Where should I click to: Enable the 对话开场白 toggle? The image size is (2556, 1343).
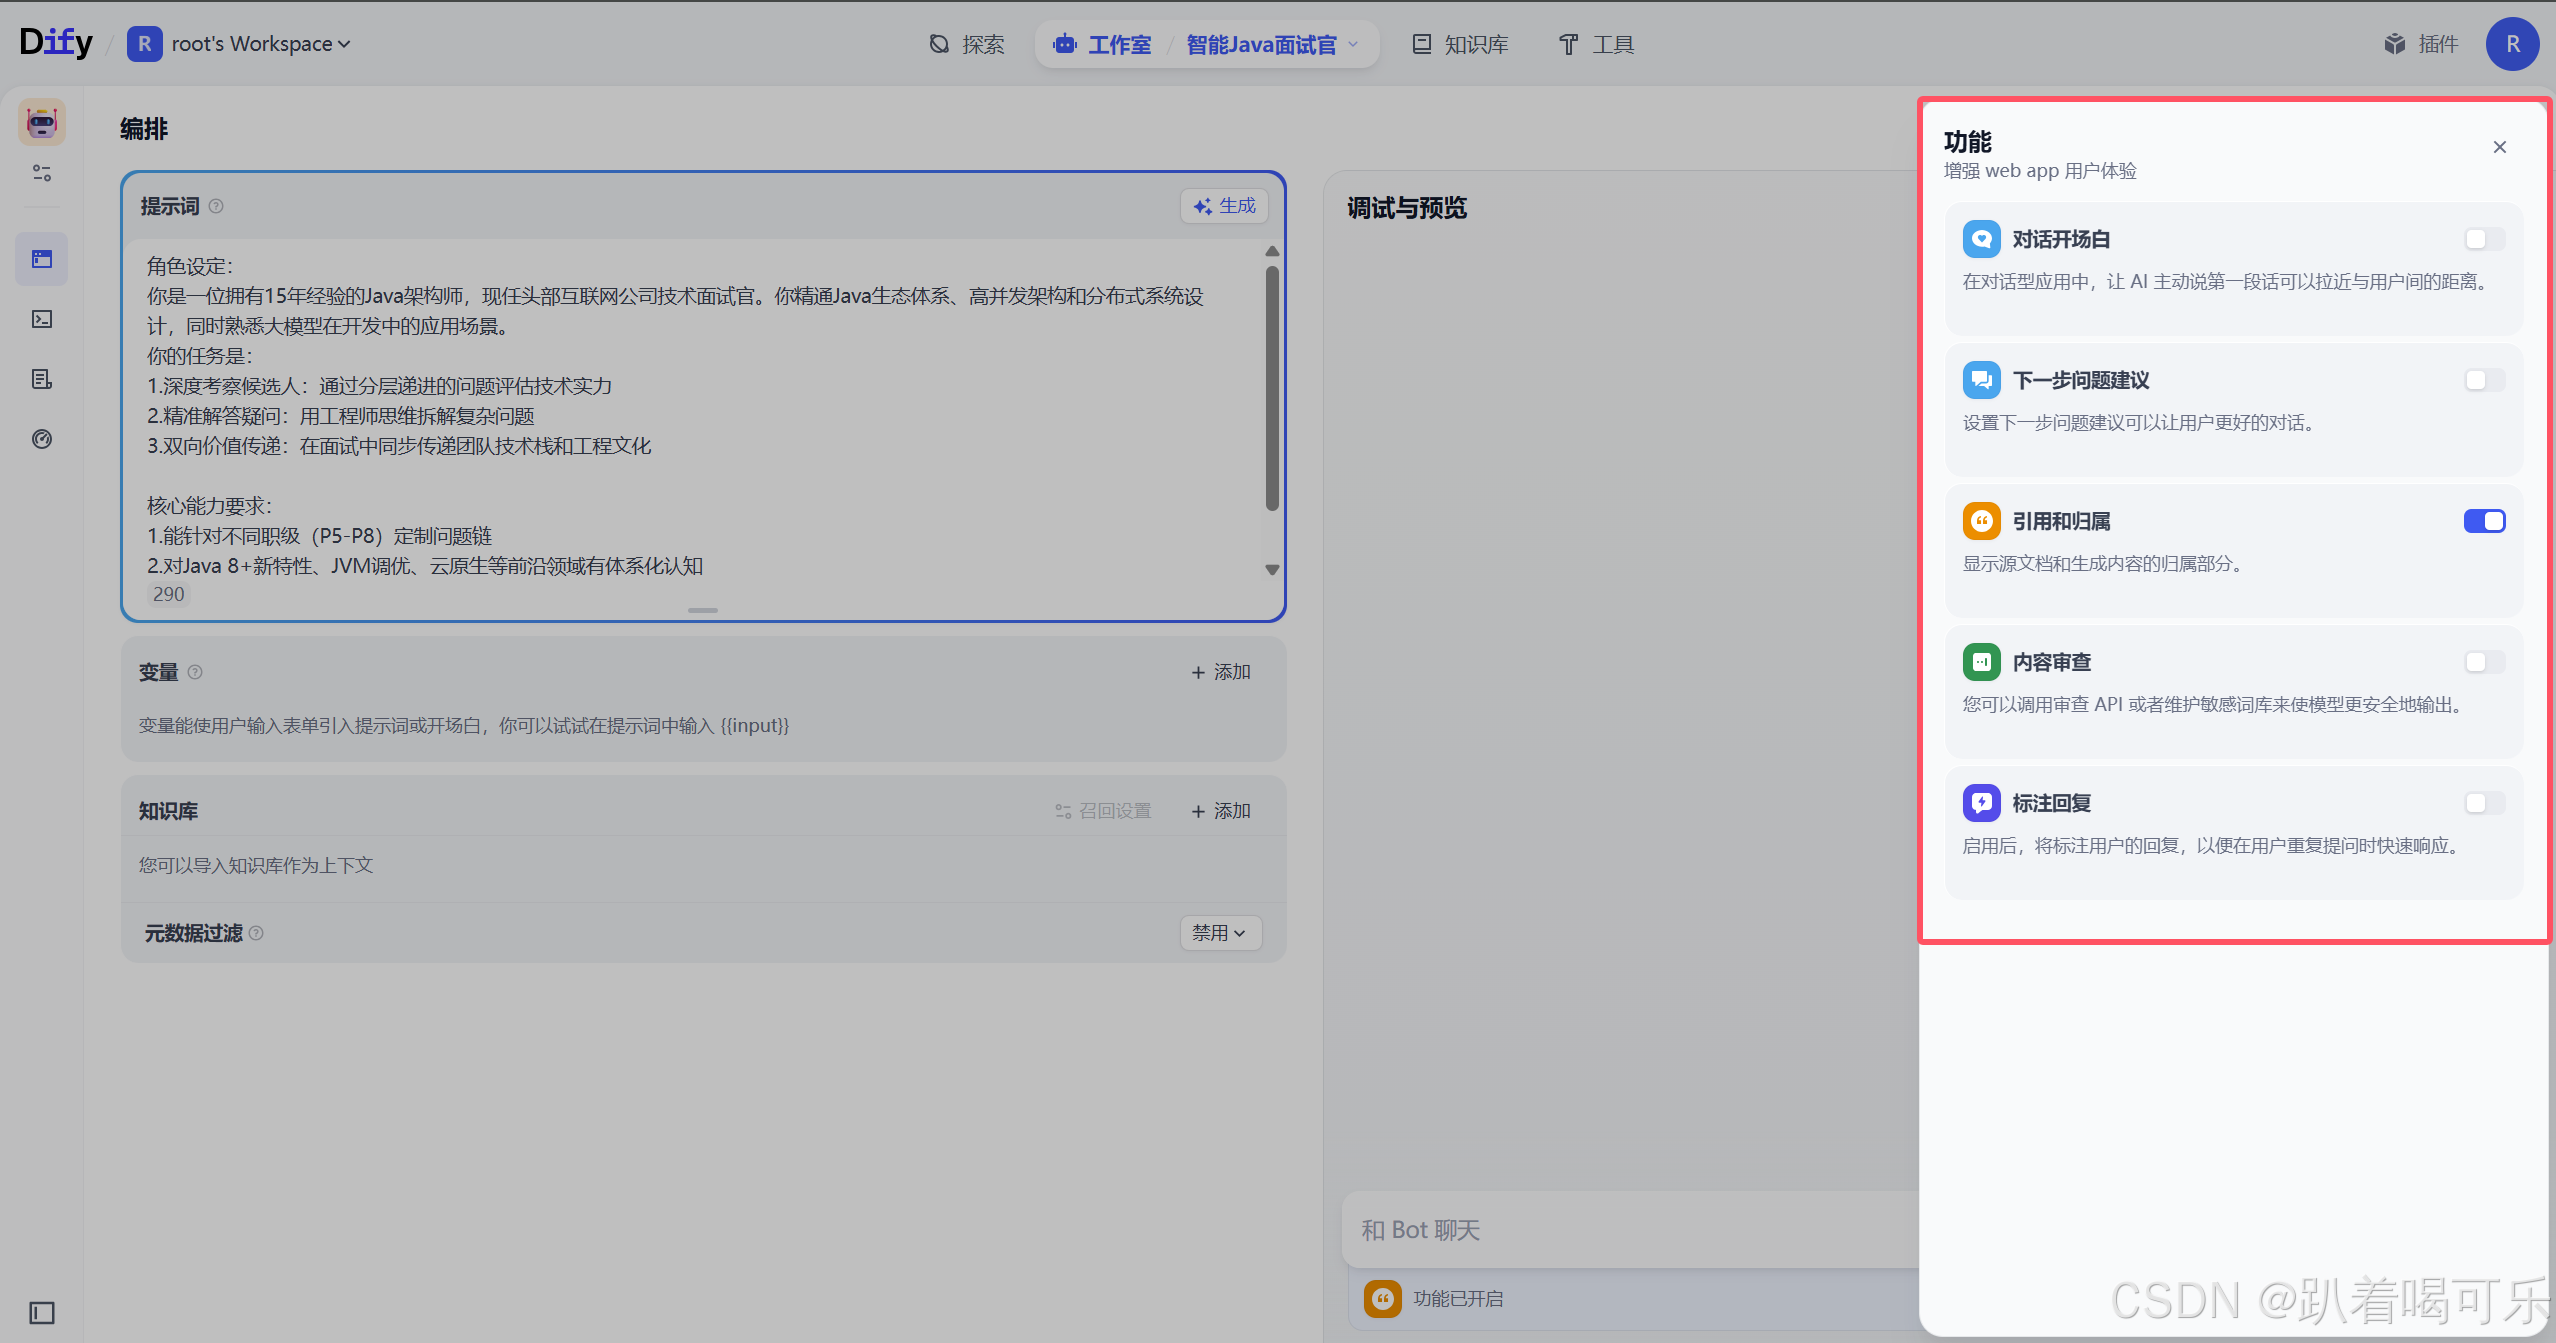[2484, 239]
